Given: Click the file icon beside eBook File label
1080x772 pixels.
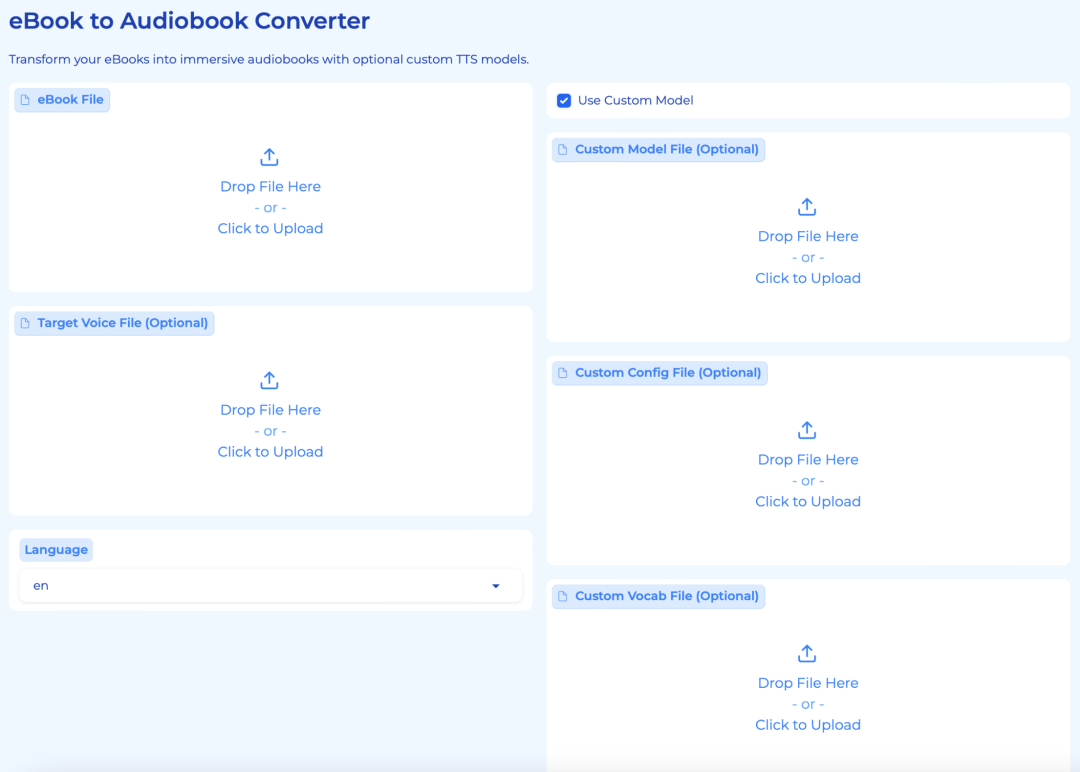Looking at the screenshot, I should [26, 100].
